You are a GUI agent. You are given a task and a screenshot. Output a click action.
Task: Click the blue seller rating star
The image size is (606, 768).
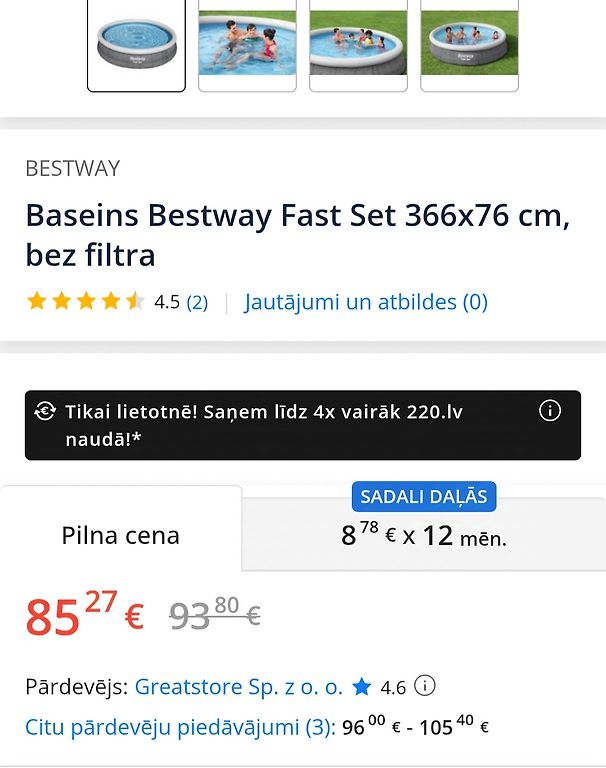pos(362,687)
